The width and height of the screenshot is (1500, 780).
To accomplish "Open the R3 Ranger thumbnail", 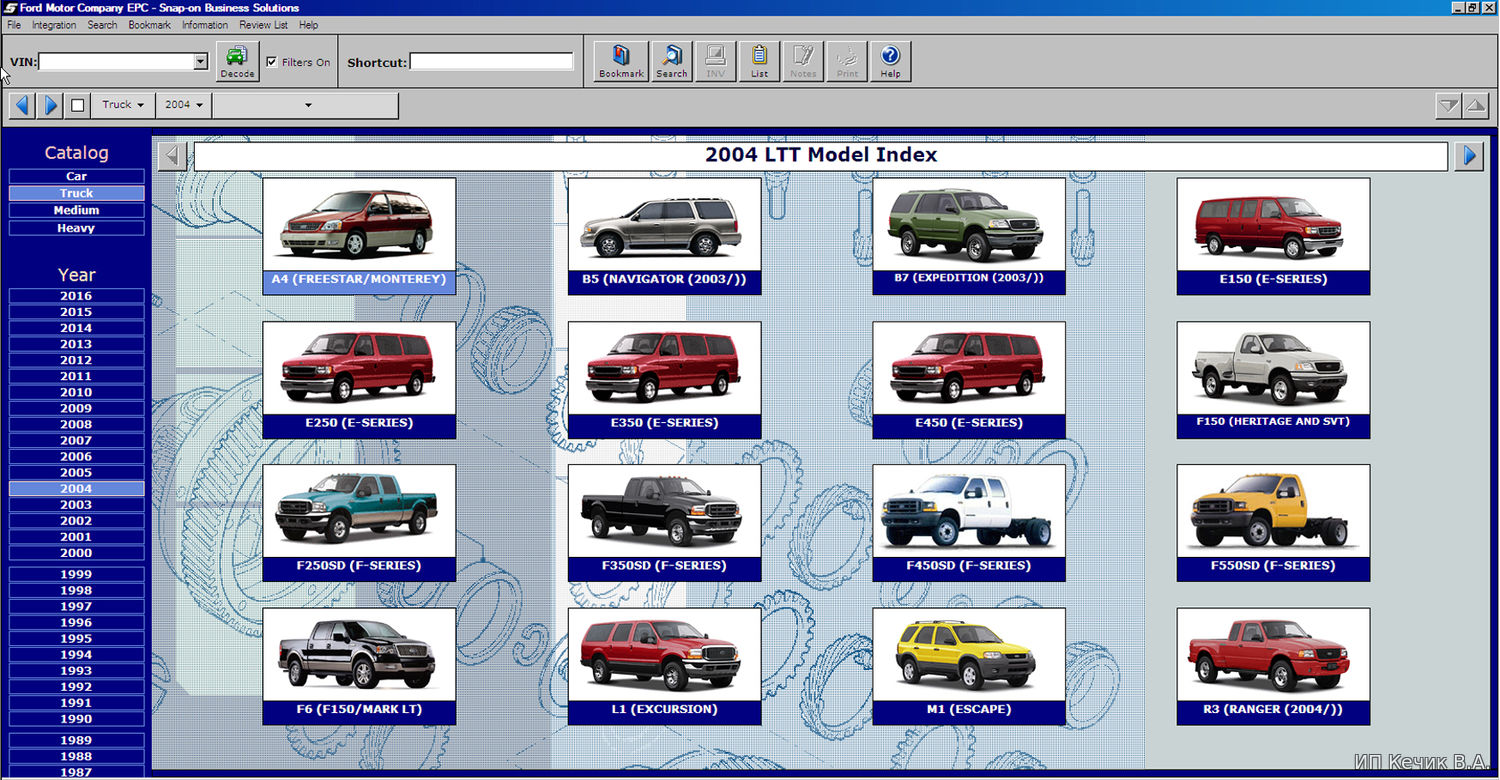I will tap(1273, 666).
